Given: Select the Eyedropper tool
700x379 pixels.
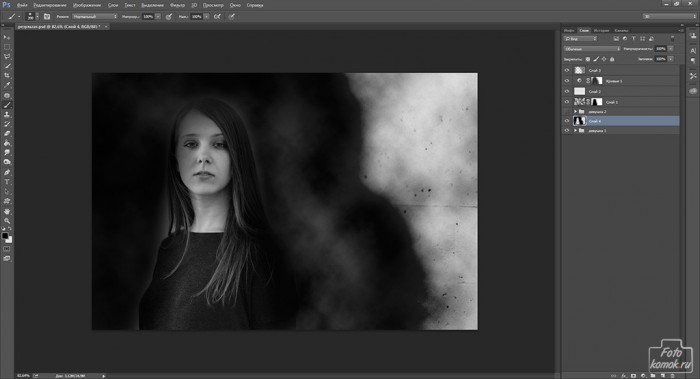Looking at the screenshot, I should pyautogui.click(x=7, y=85).
